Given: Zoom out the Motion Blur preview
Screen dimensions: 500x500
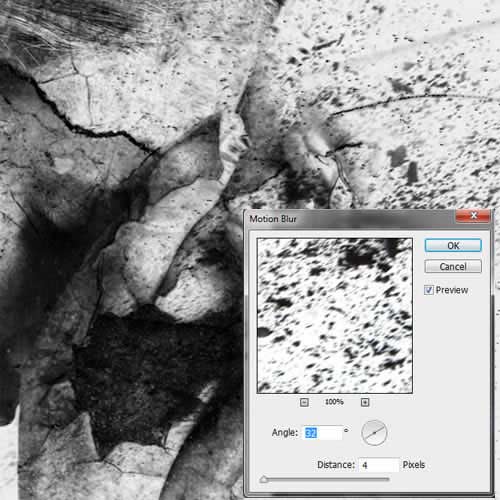Looking at the screenshot, I should pos(304,402).
